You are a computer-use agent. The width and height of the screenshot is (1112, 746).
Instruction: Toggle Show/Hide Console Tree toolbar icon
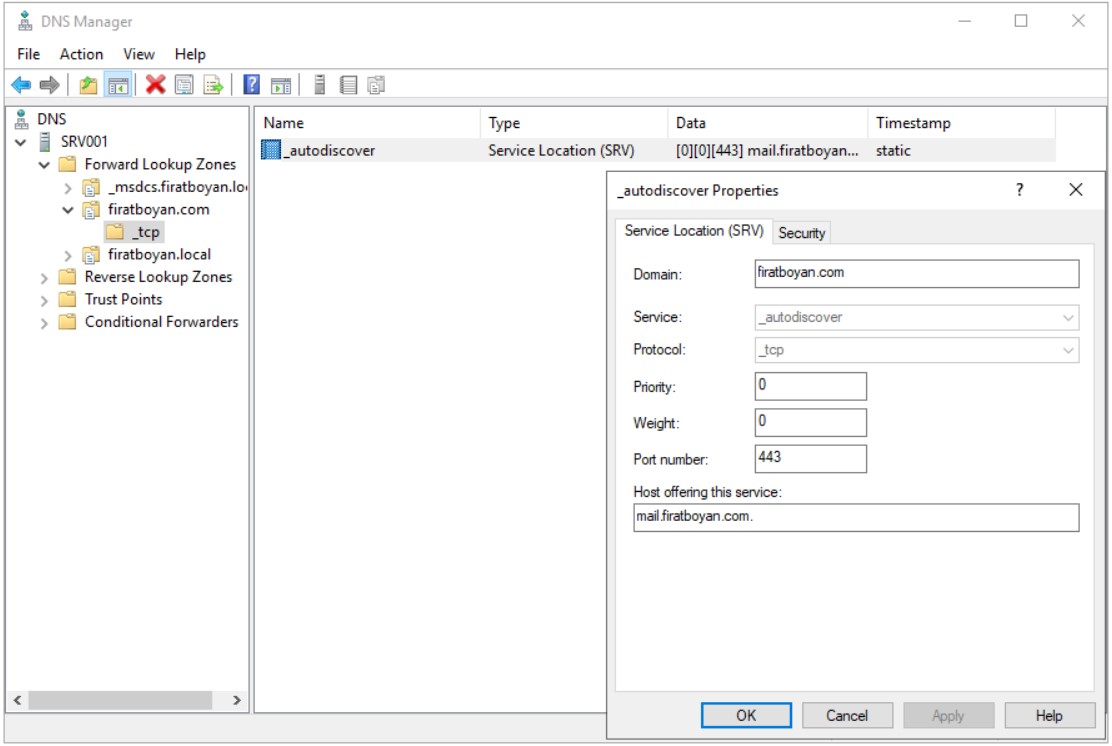118,85
